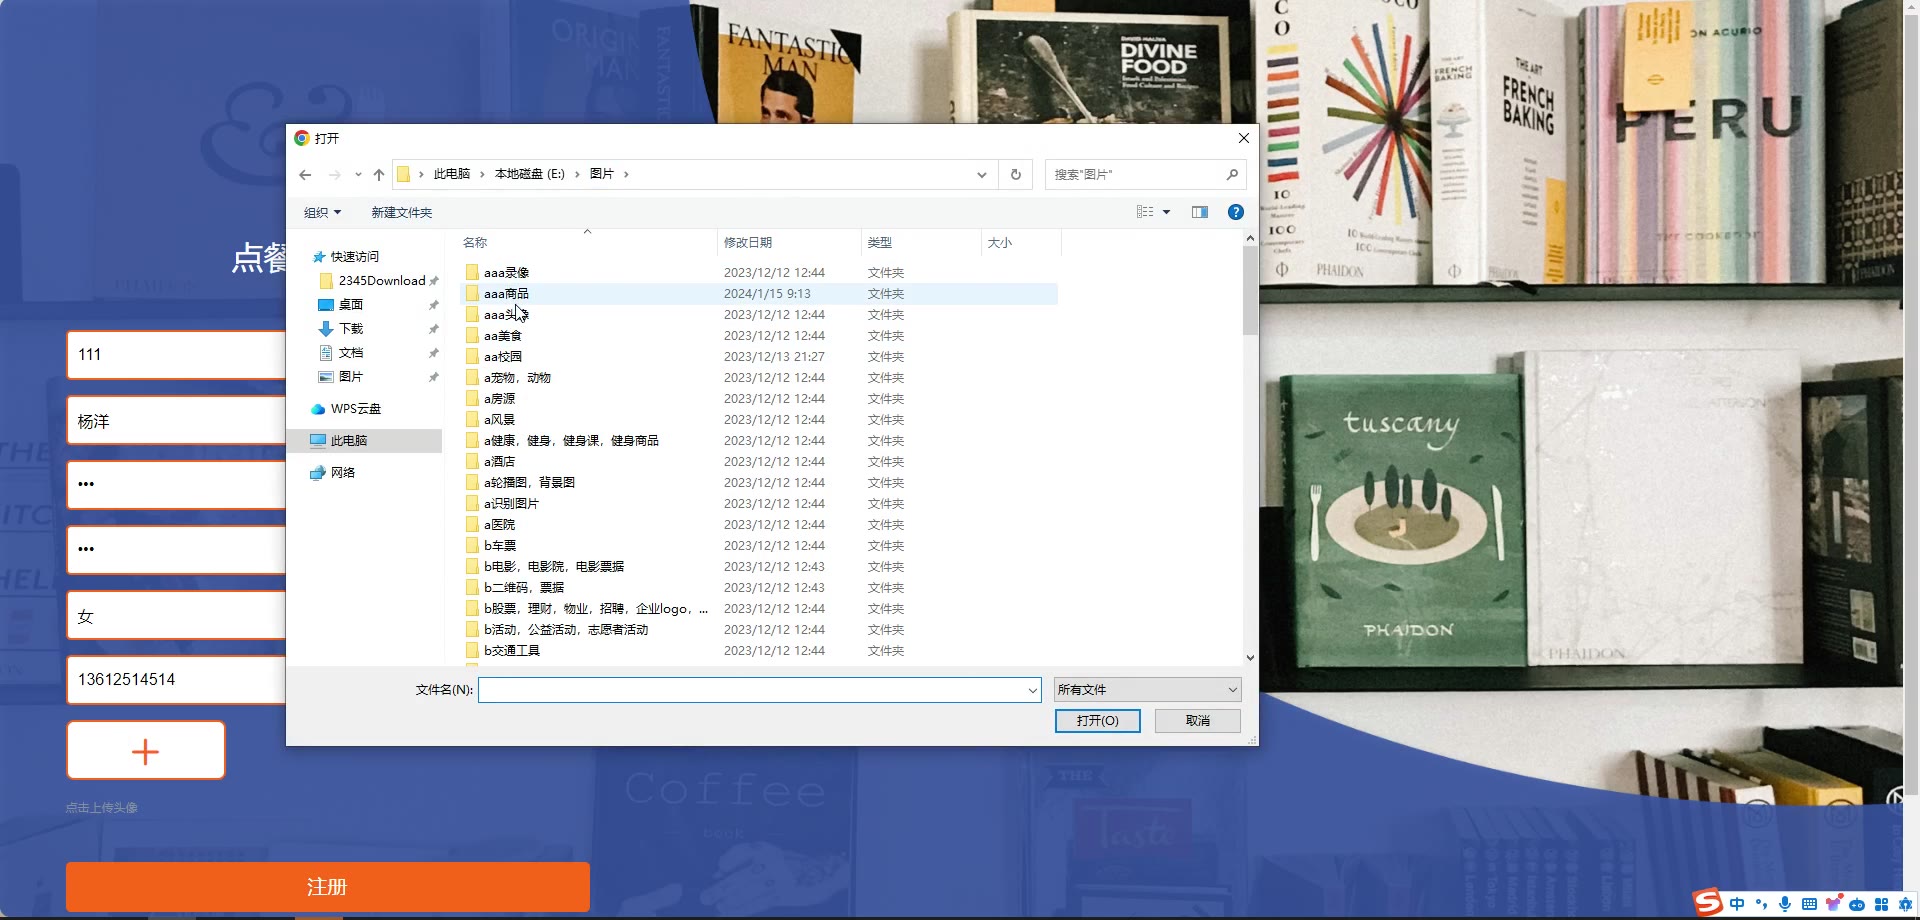
Task: Click the 13612514514 phone field on page
Action: click(176, 680)
